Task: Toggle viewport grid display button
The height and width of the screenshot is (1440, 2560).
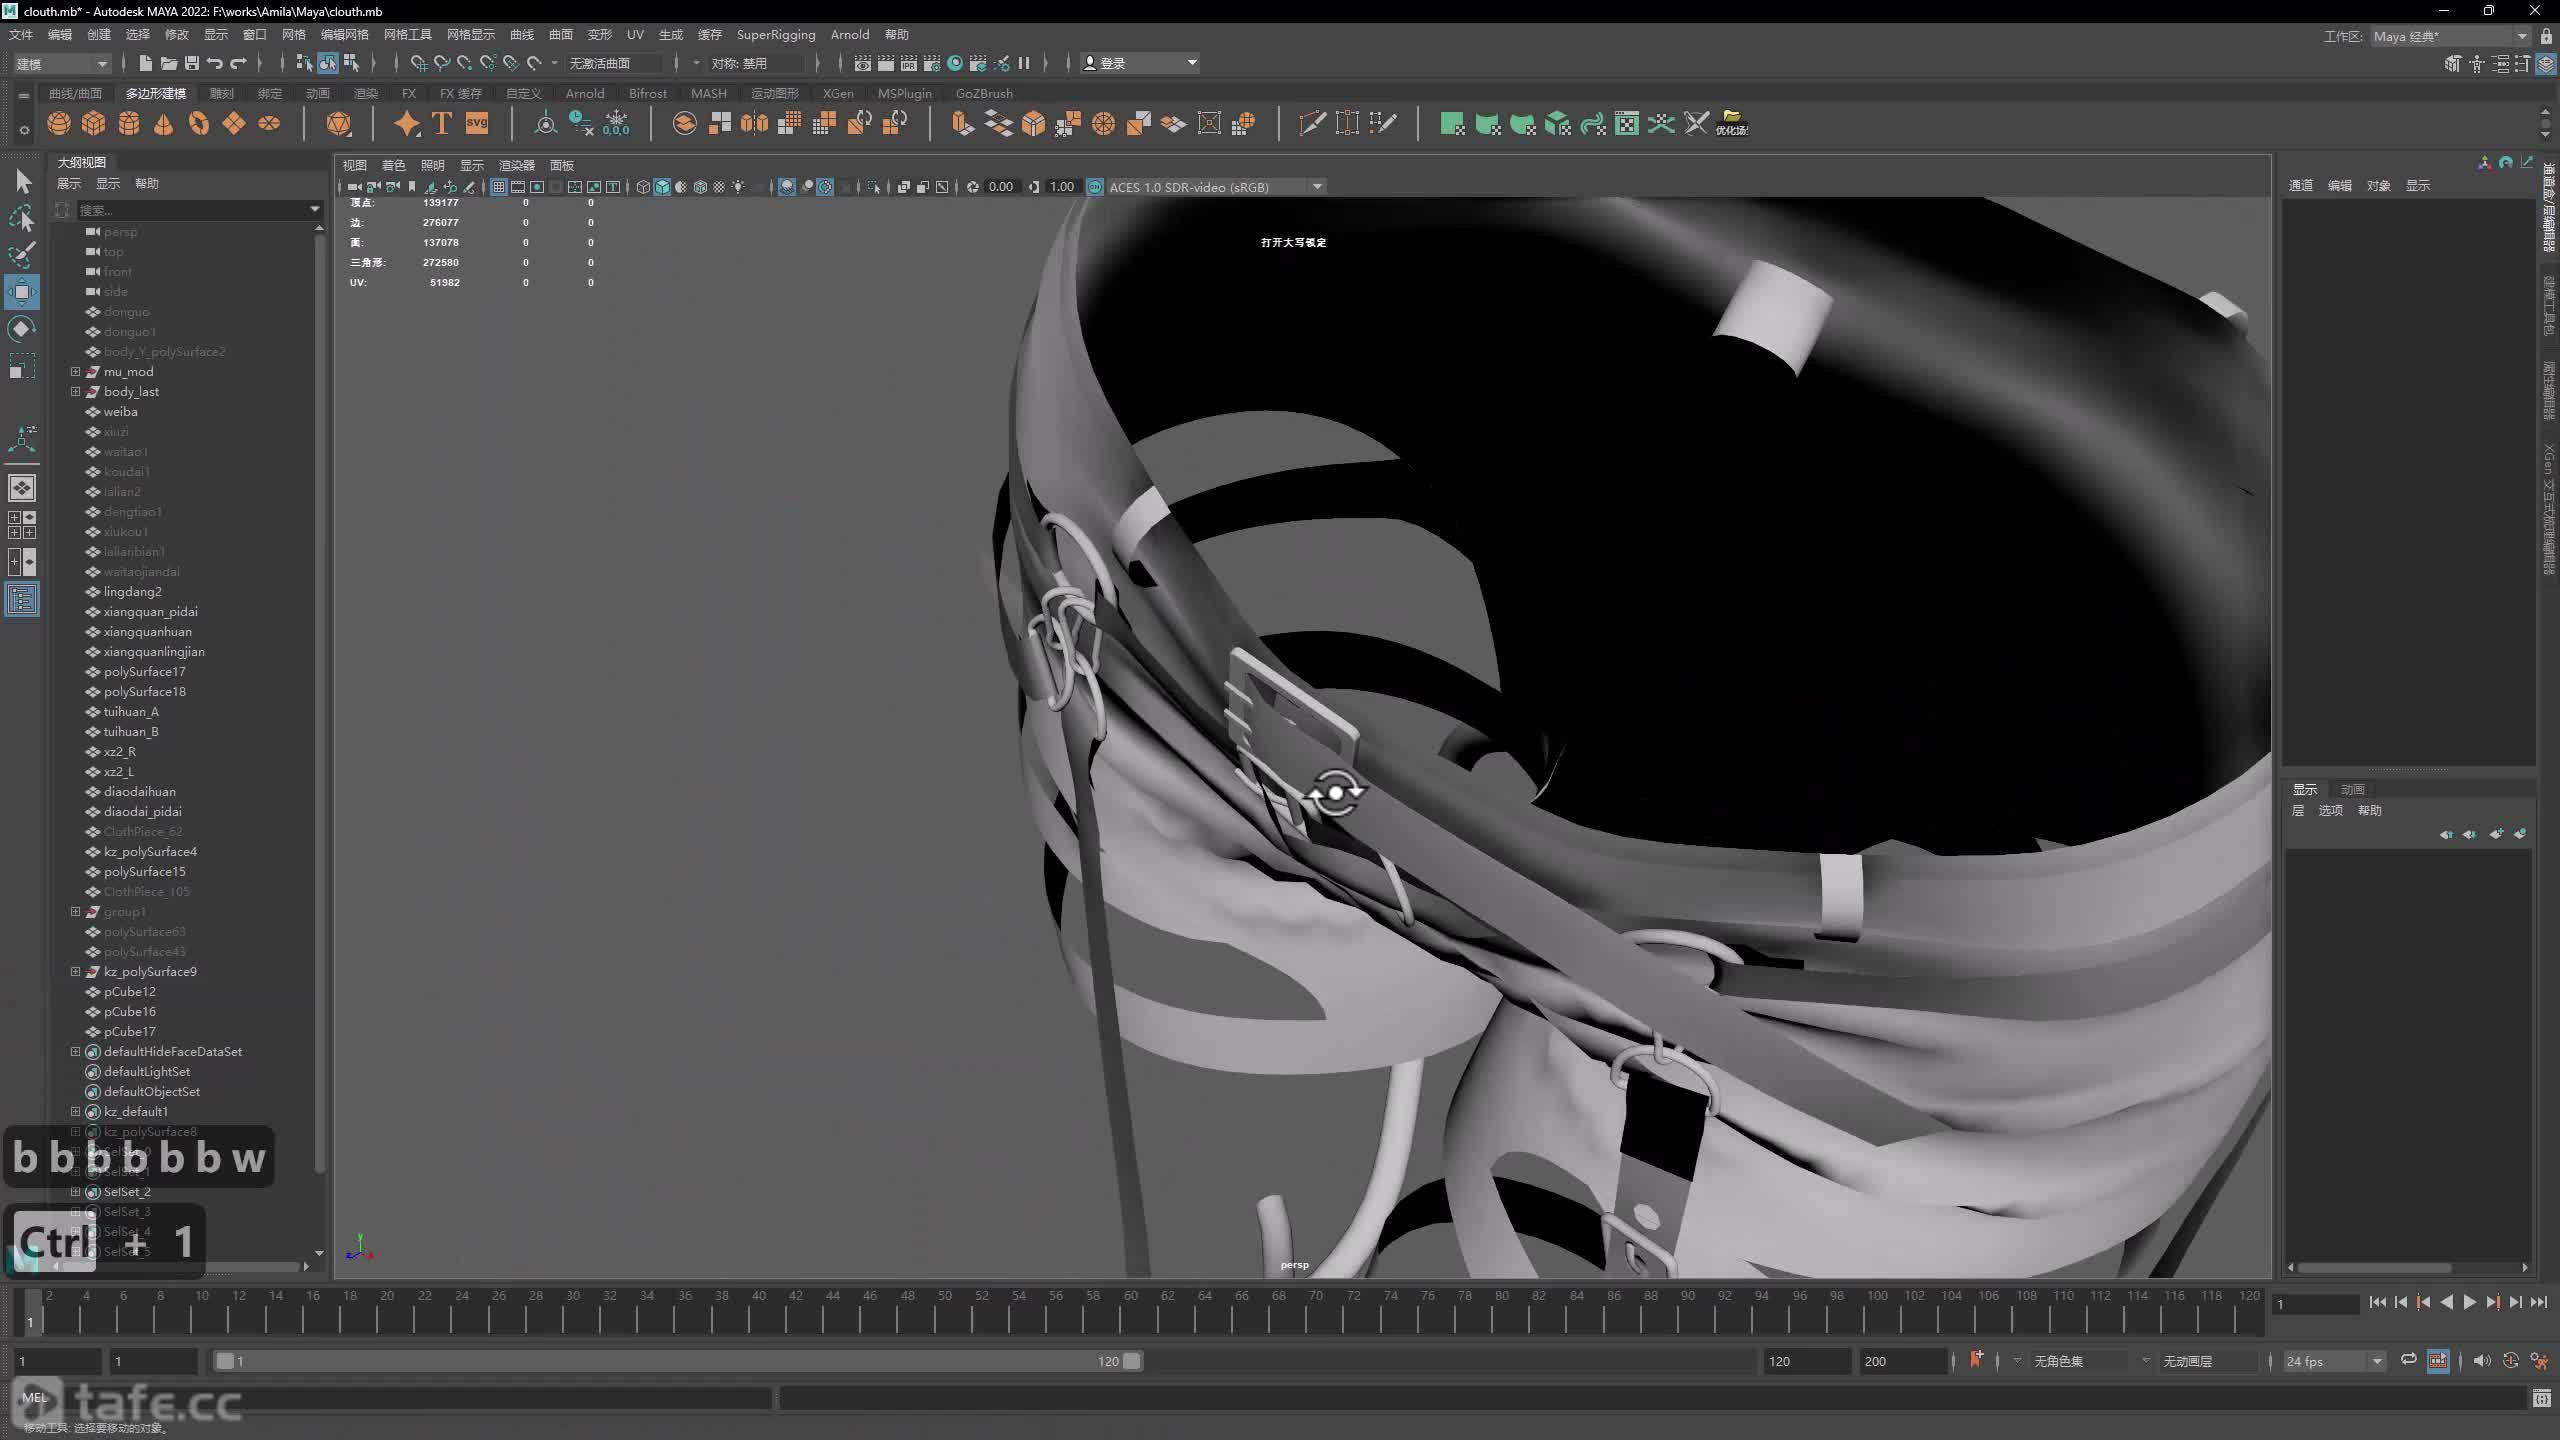Action: point(498,187)
